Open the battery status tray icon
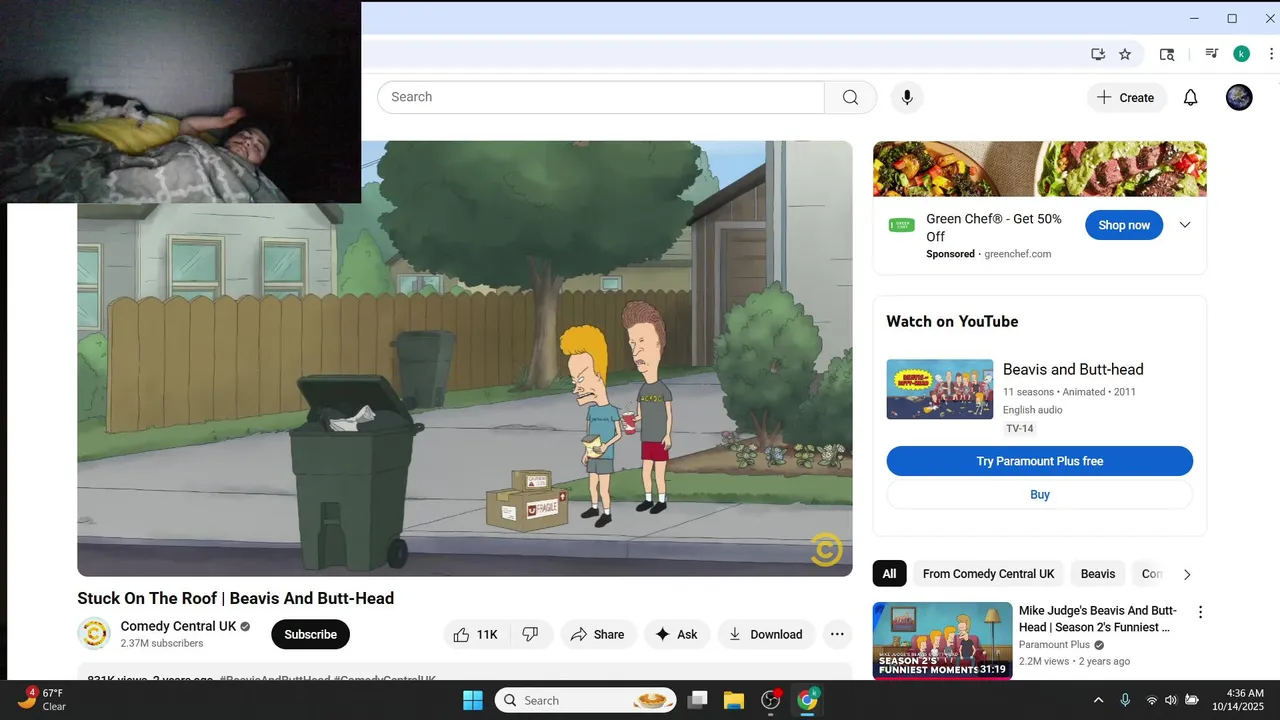The width and height of the screenshot is (1280, 720). click(1192, 700)
